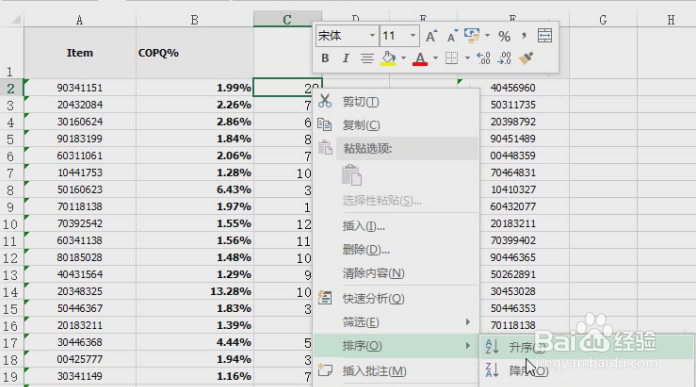This screenshot has height=387, width=696.
Task: Click the paste option clipboard icon
Action: point(352,175)
